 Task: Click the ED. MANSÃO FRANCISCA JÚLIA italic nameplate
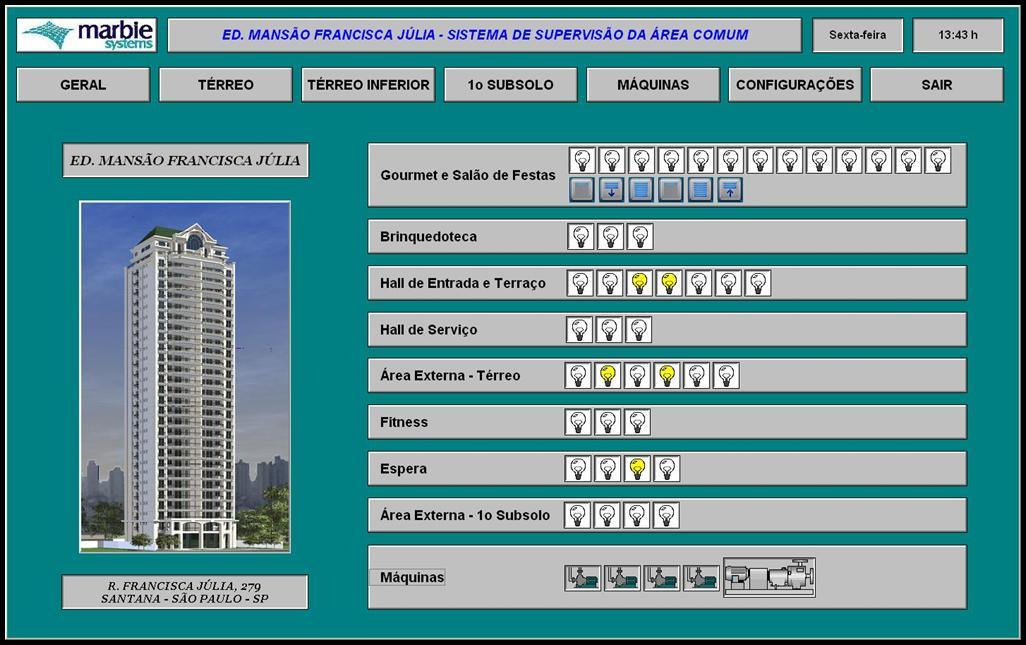(x=185, y=160)
